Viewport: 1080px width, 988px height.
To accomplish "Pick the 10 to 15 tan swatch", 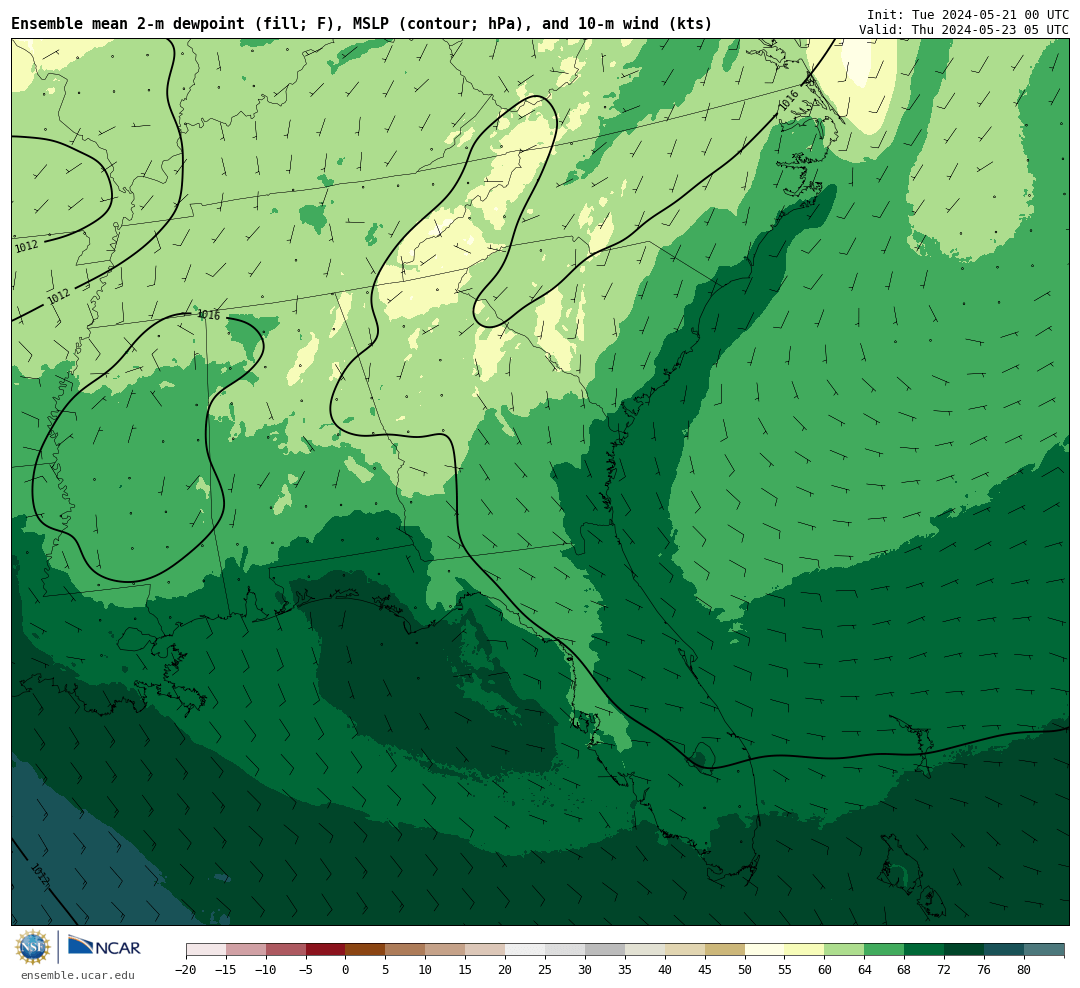I will [446, 950].
